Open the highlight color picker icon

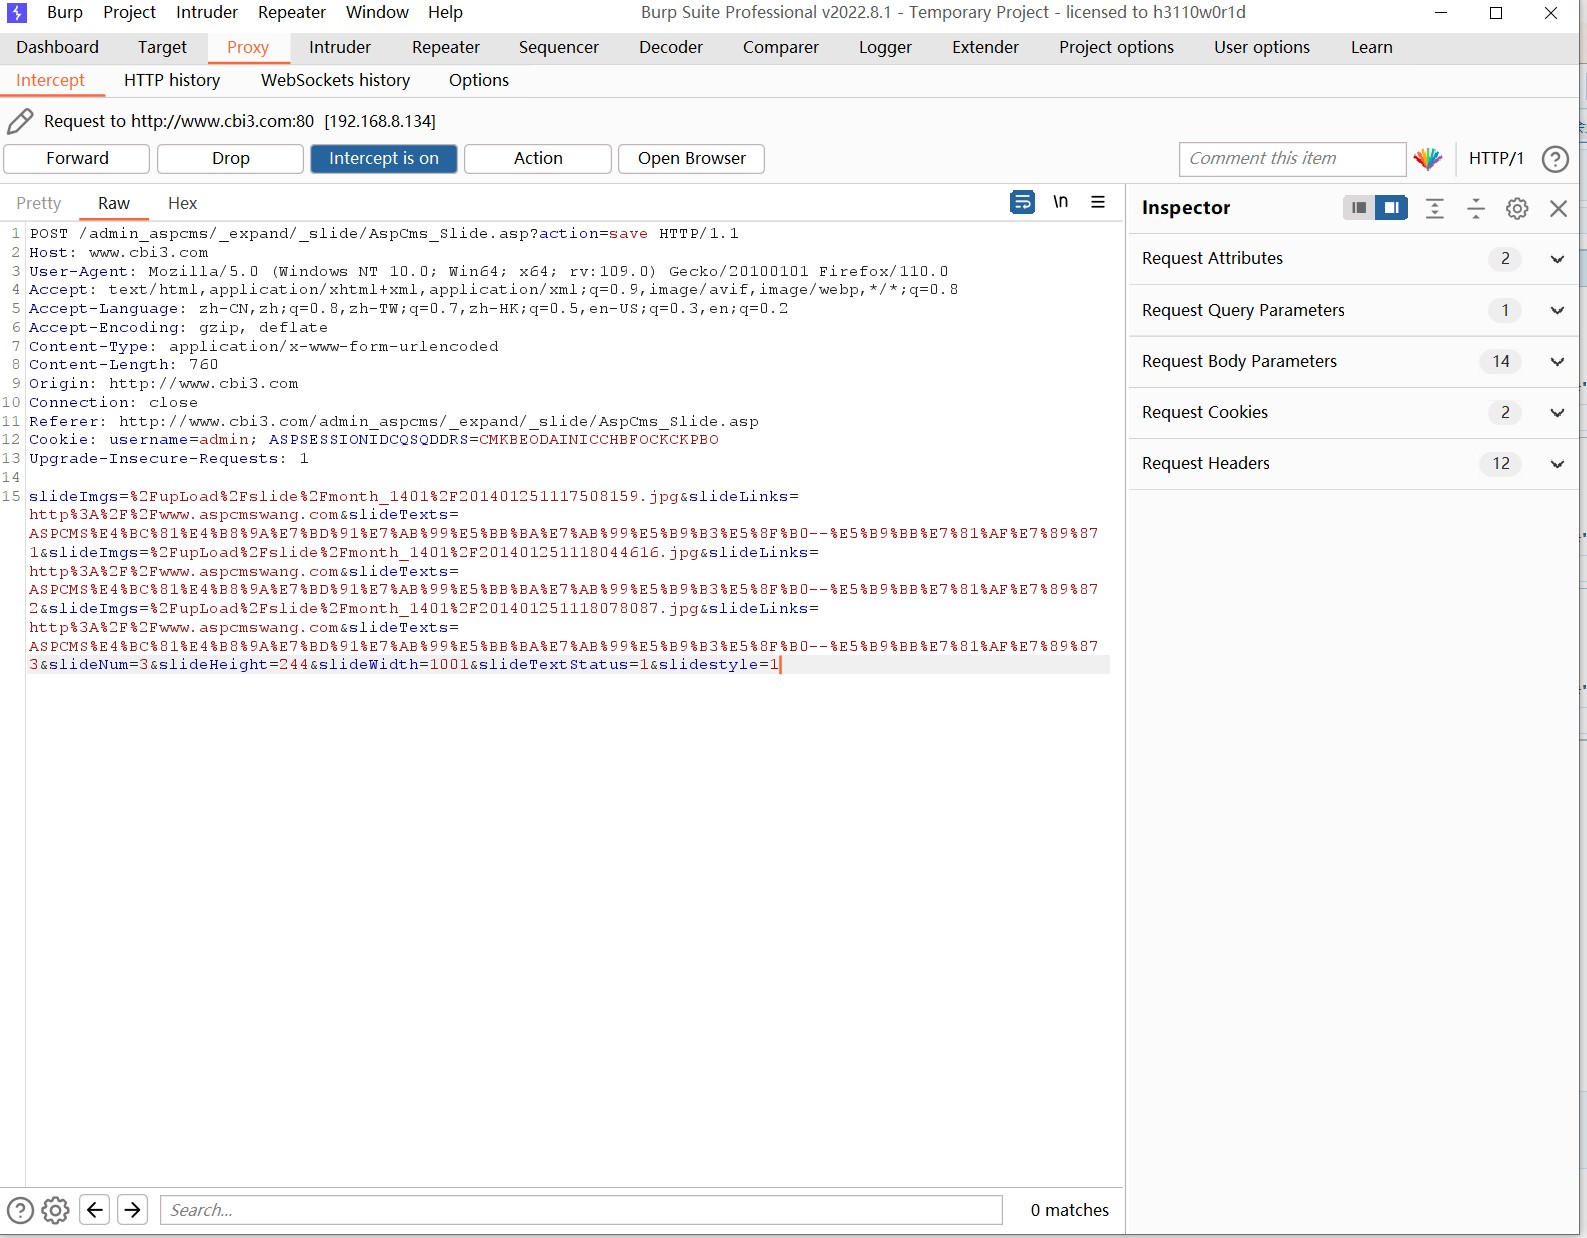tap(1427, 158)
